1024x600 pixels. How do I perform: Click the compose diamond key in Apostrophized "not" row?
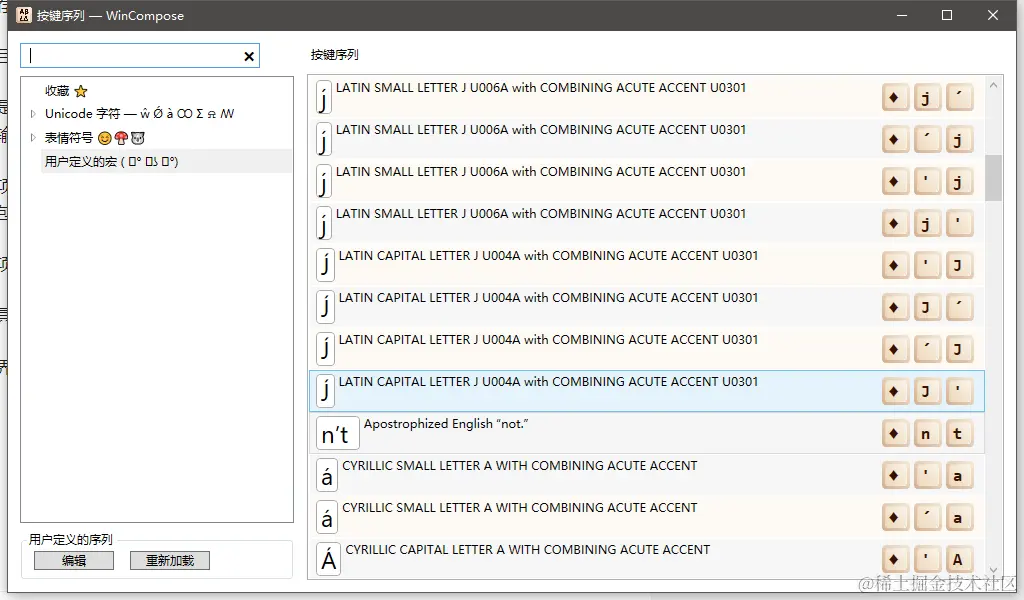[895, 434]
